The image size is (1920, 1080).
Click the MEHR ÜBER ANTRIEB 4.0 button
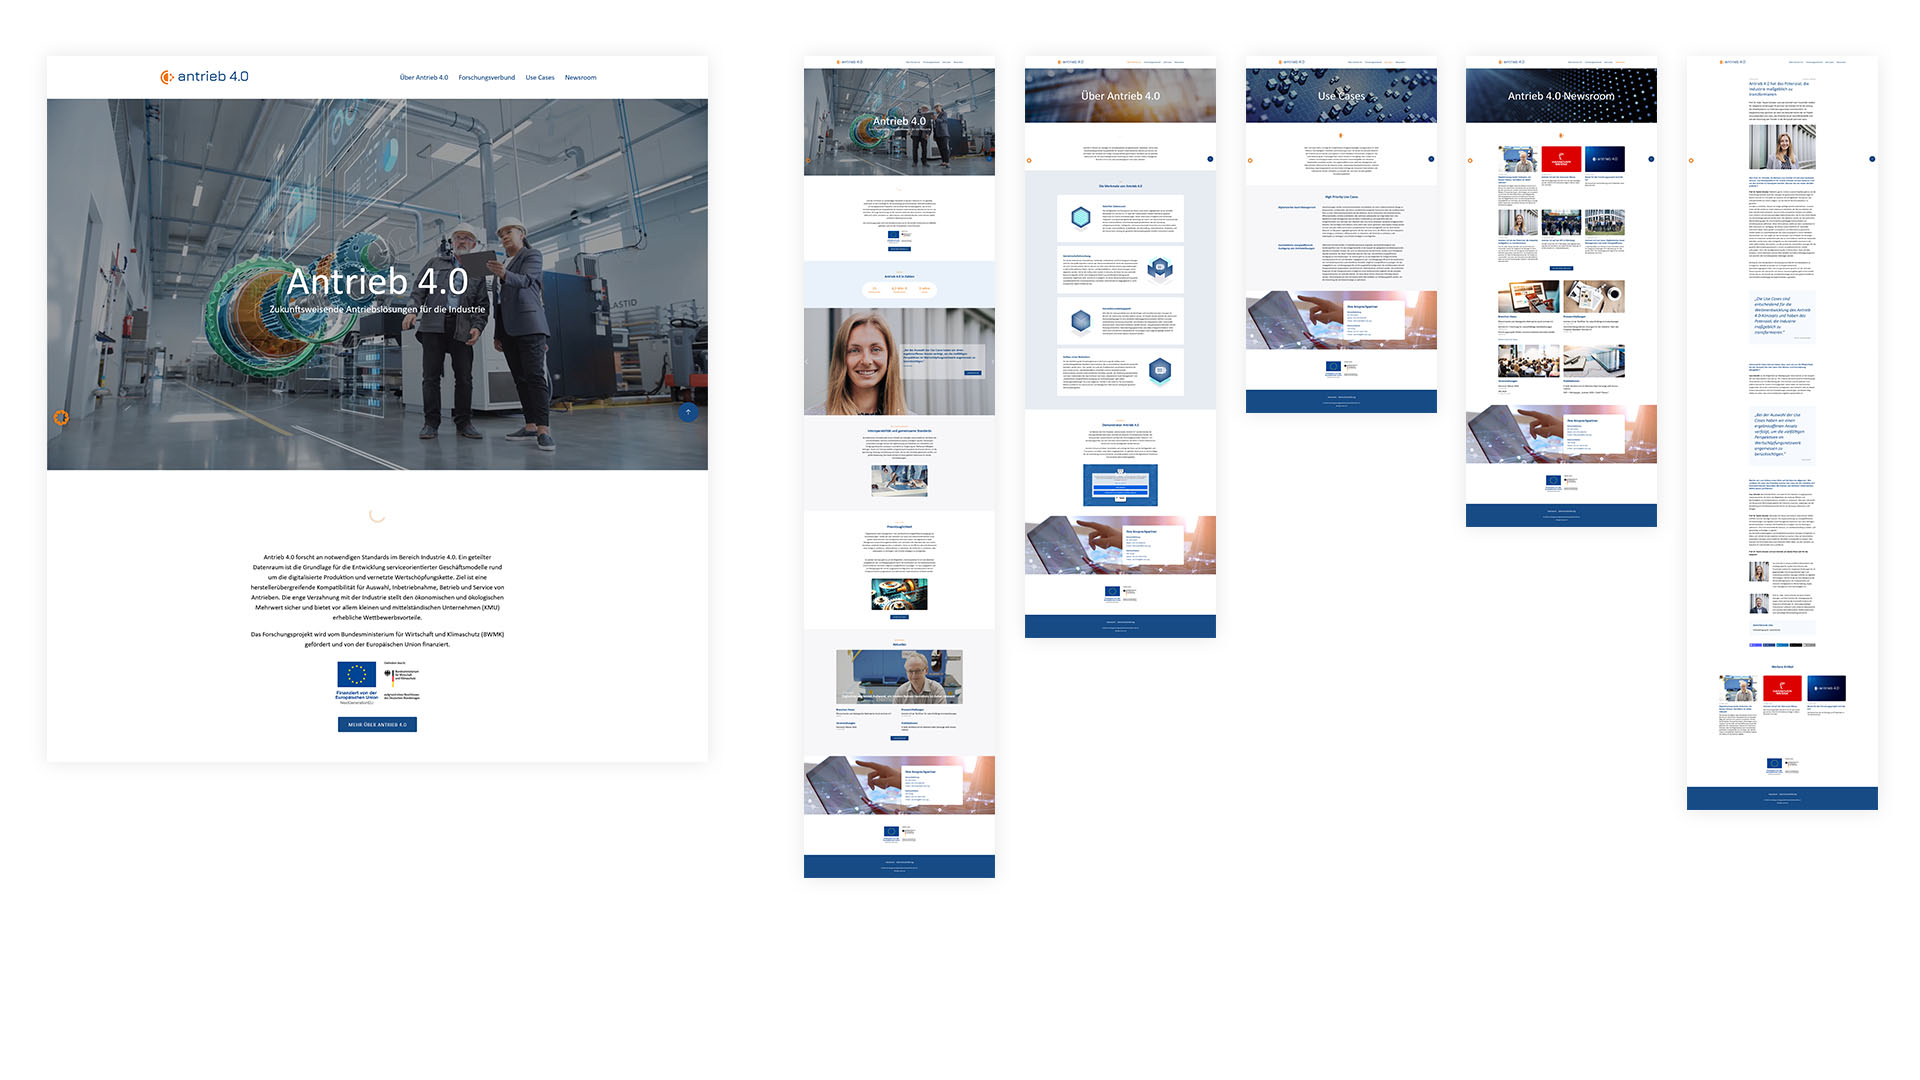pyautogui.click(x=377, y=725)
